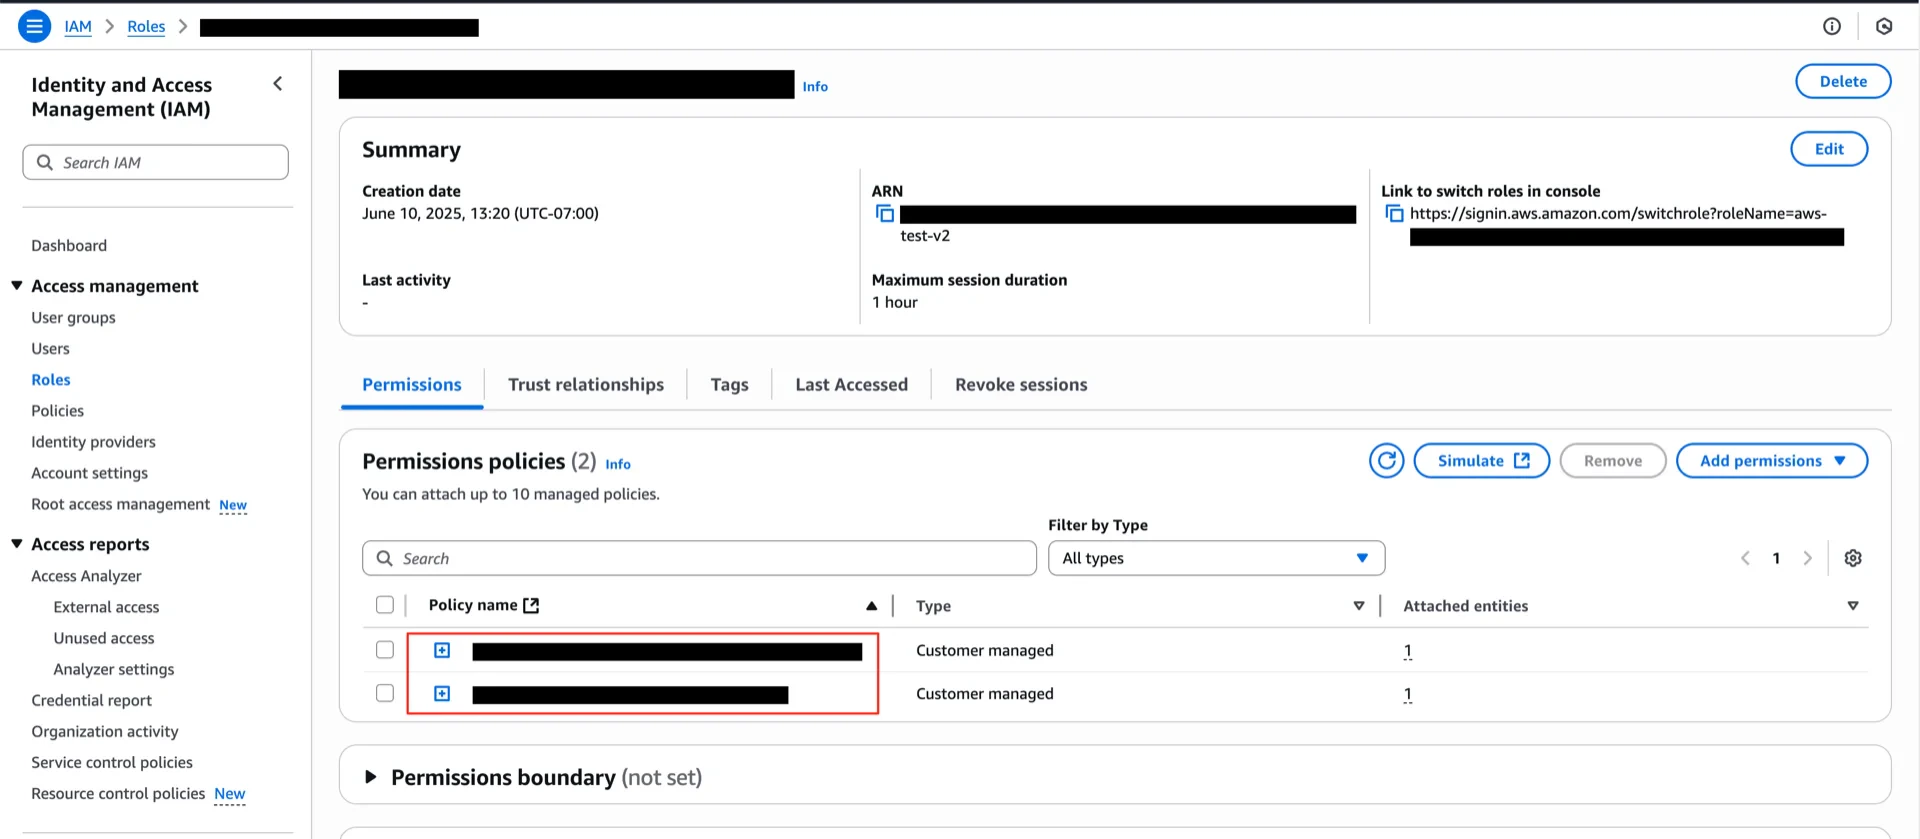Sort the Attached entities column arrow
Image resolution: width=1920 pixels, height=839 pixels.
[1852, 606]
